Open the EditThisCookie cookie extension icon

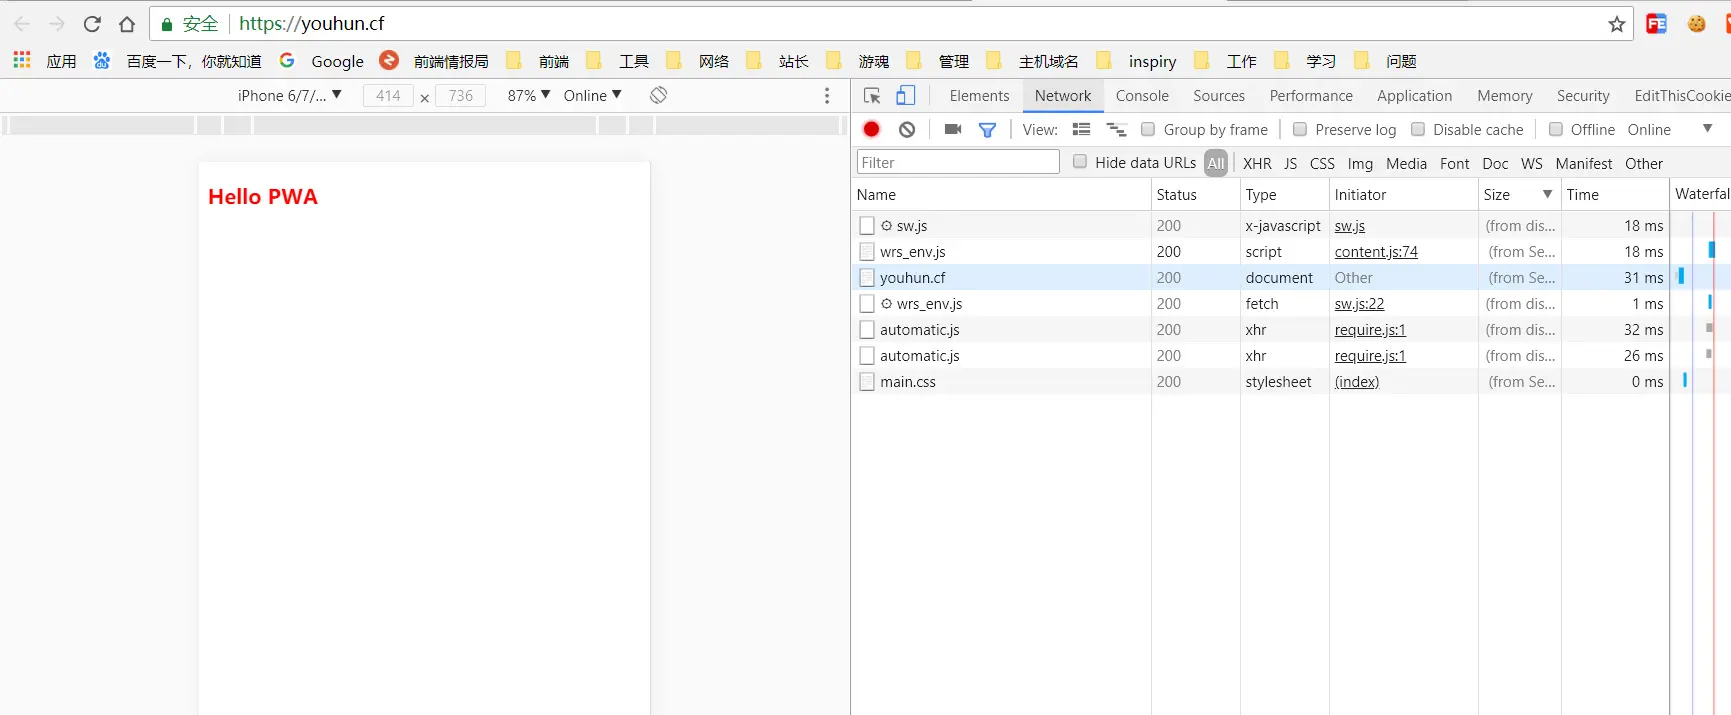(1696, 24)
